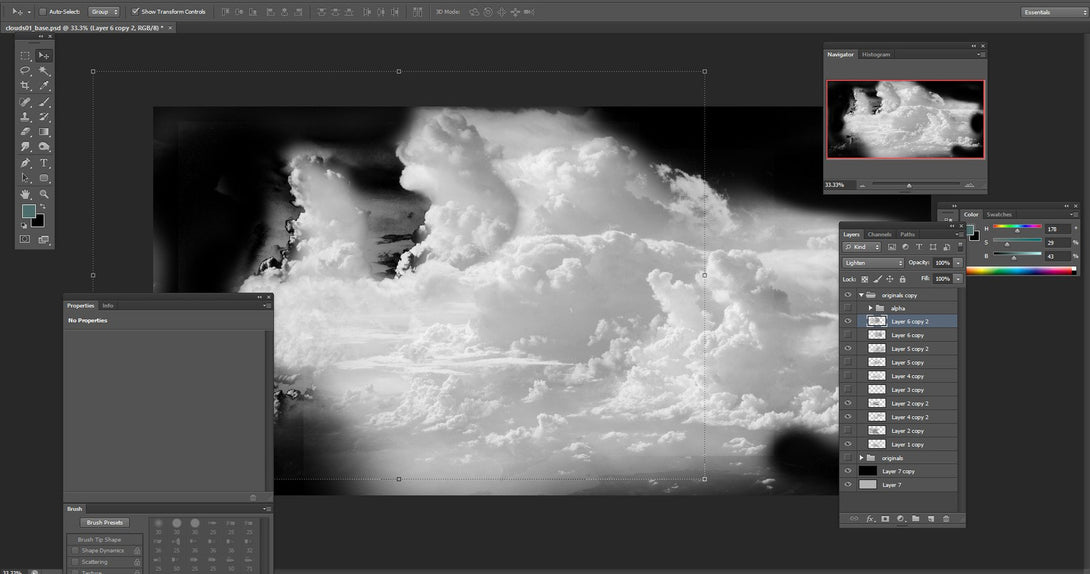The image size is (1090, 574).
Task: Select the Eraser tool
Action: 25,131
